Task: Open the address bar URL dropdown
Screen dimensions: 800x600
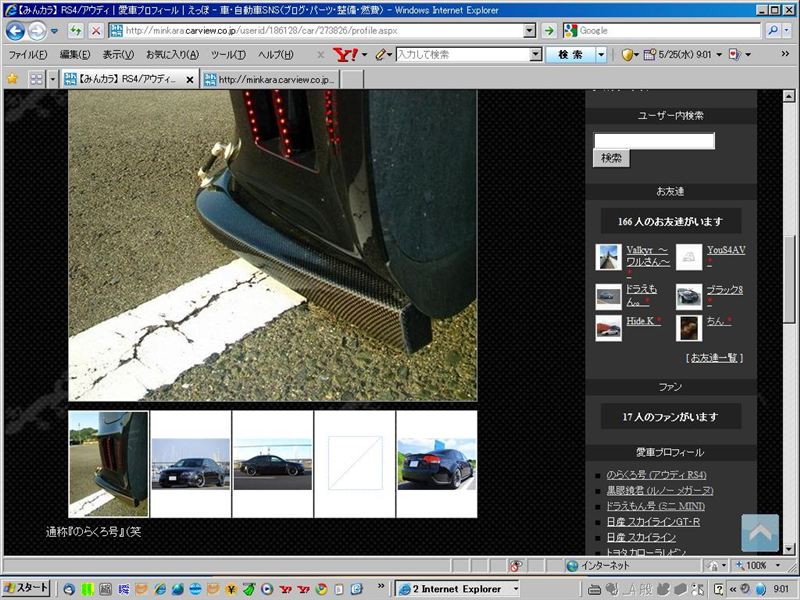Action: (x=530, y=31)
